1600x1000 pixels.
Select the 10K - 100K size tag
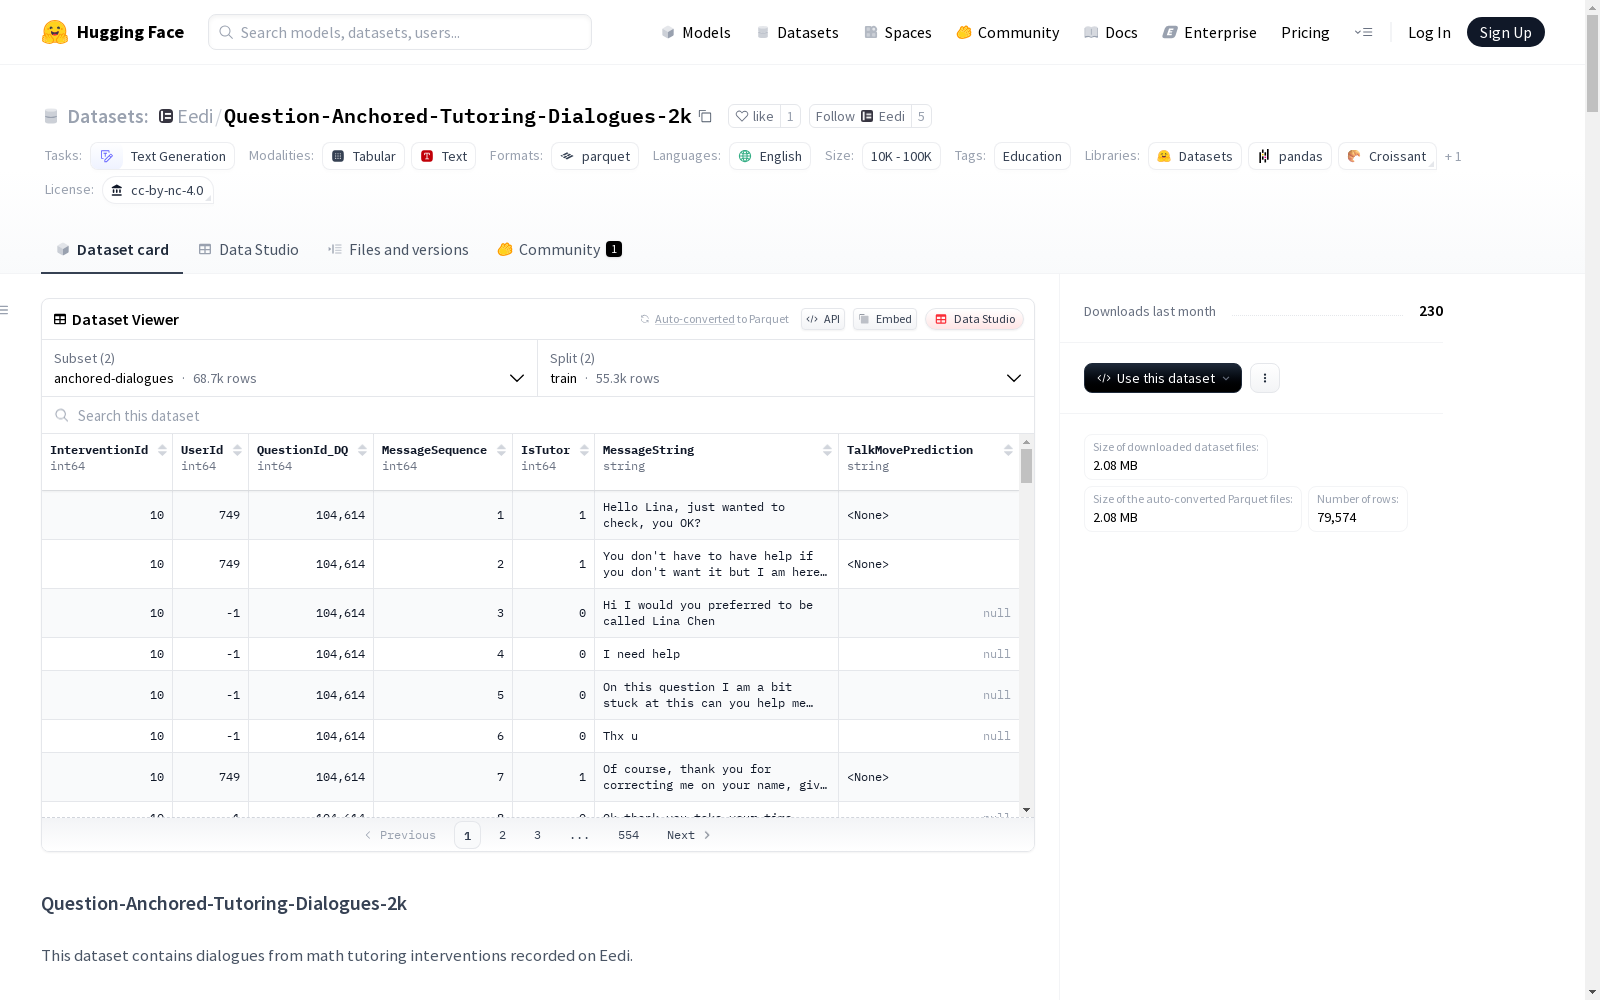(901, 156)
